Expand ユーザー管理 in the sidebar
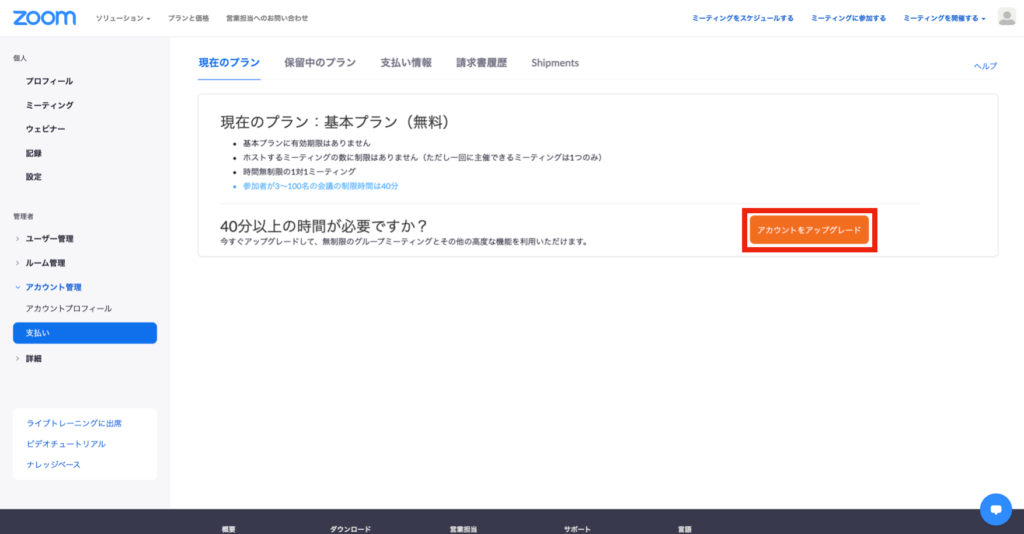The image size is (1024, 534). pos(49,239)
